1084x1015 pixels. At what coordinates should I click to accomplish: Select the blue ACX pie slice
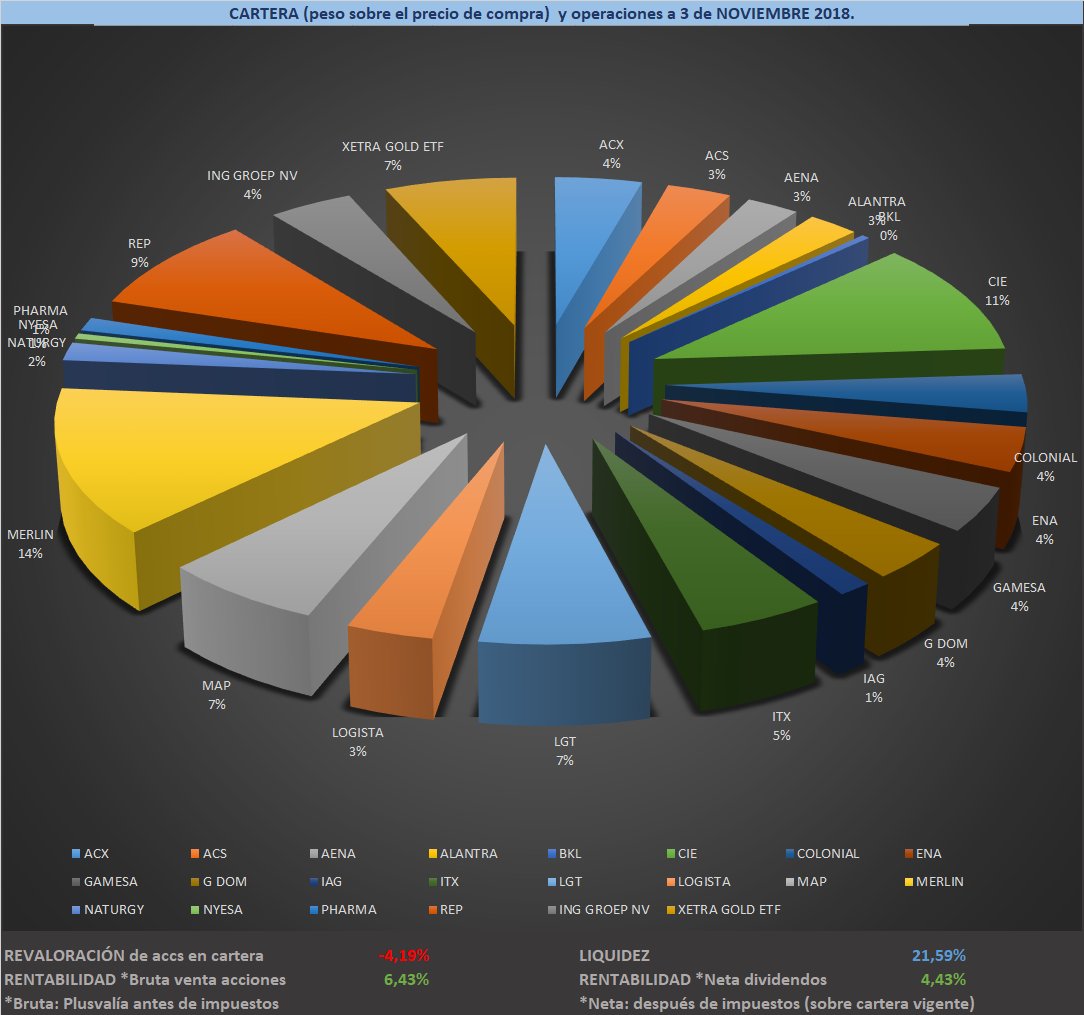pyautogui.click(x=588, y=228)
